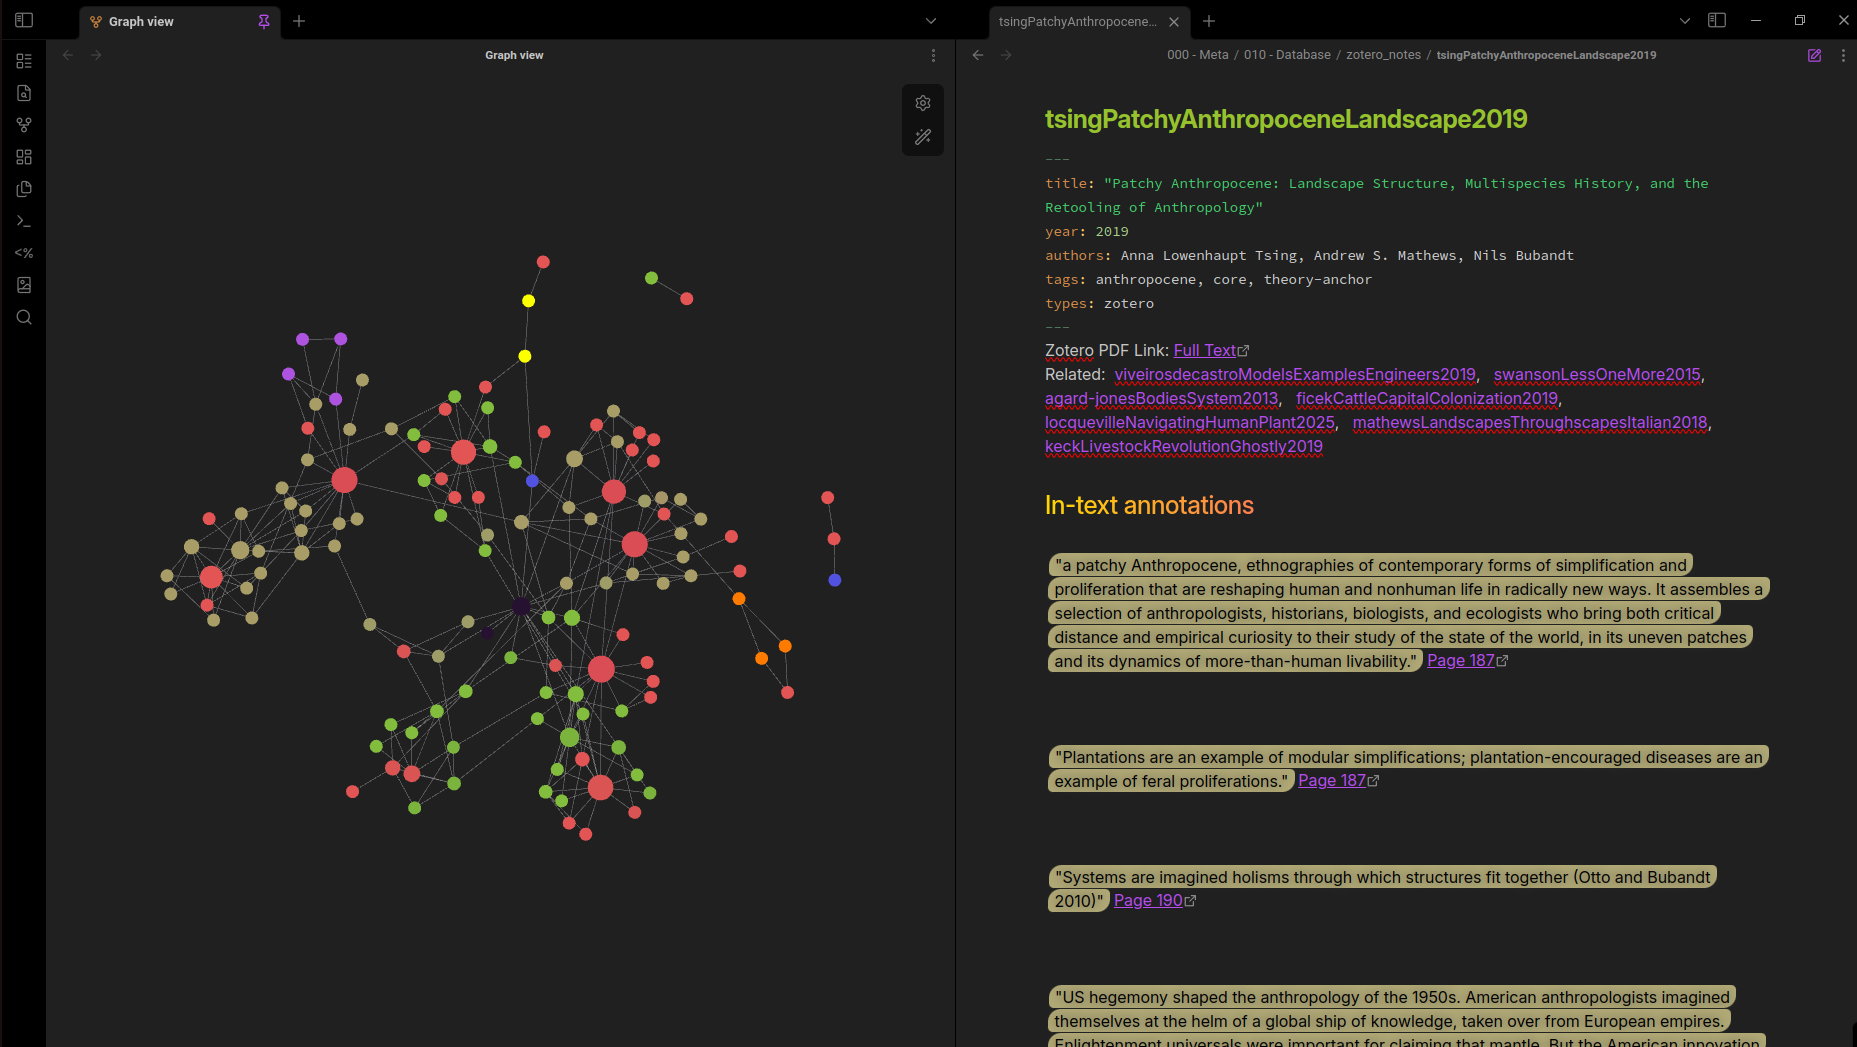1857x1047 pixels.
Task: Open graph view from the left ribbon
Action: [24, 125]
